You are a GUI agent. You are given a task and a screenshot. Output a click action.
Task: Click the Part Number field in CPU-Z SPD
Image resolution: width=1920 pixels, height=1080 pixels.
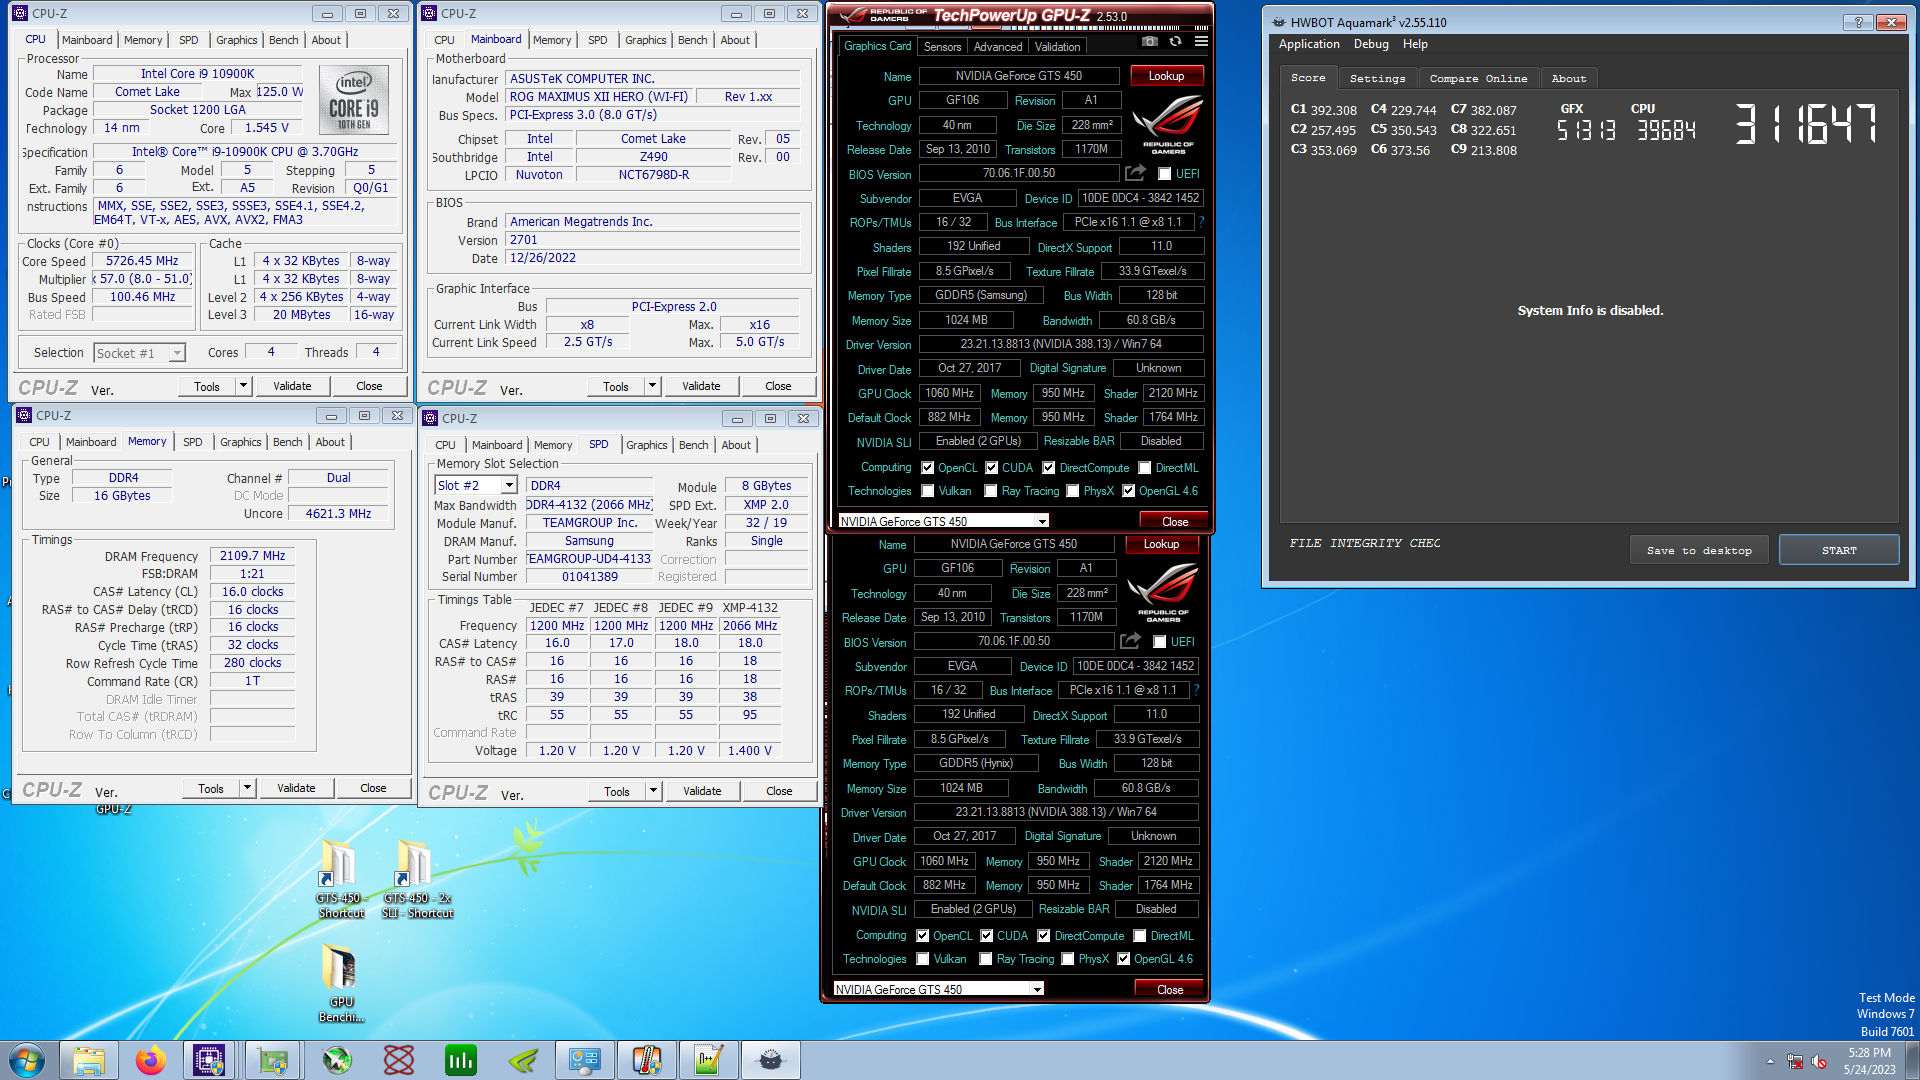tap(589, 559)
